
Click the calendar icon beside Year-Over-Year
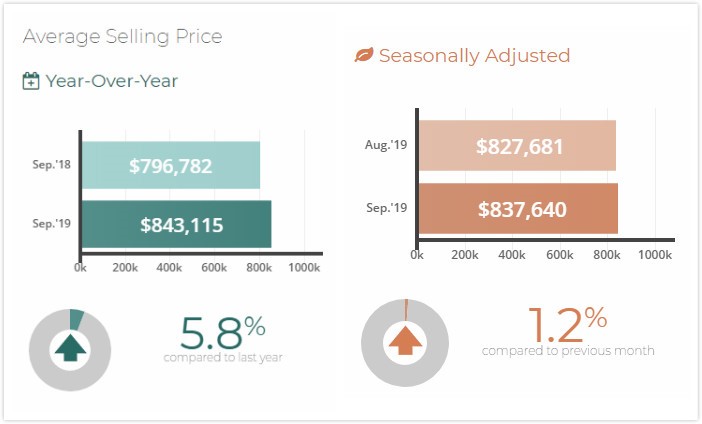click(x=31, y=81)
